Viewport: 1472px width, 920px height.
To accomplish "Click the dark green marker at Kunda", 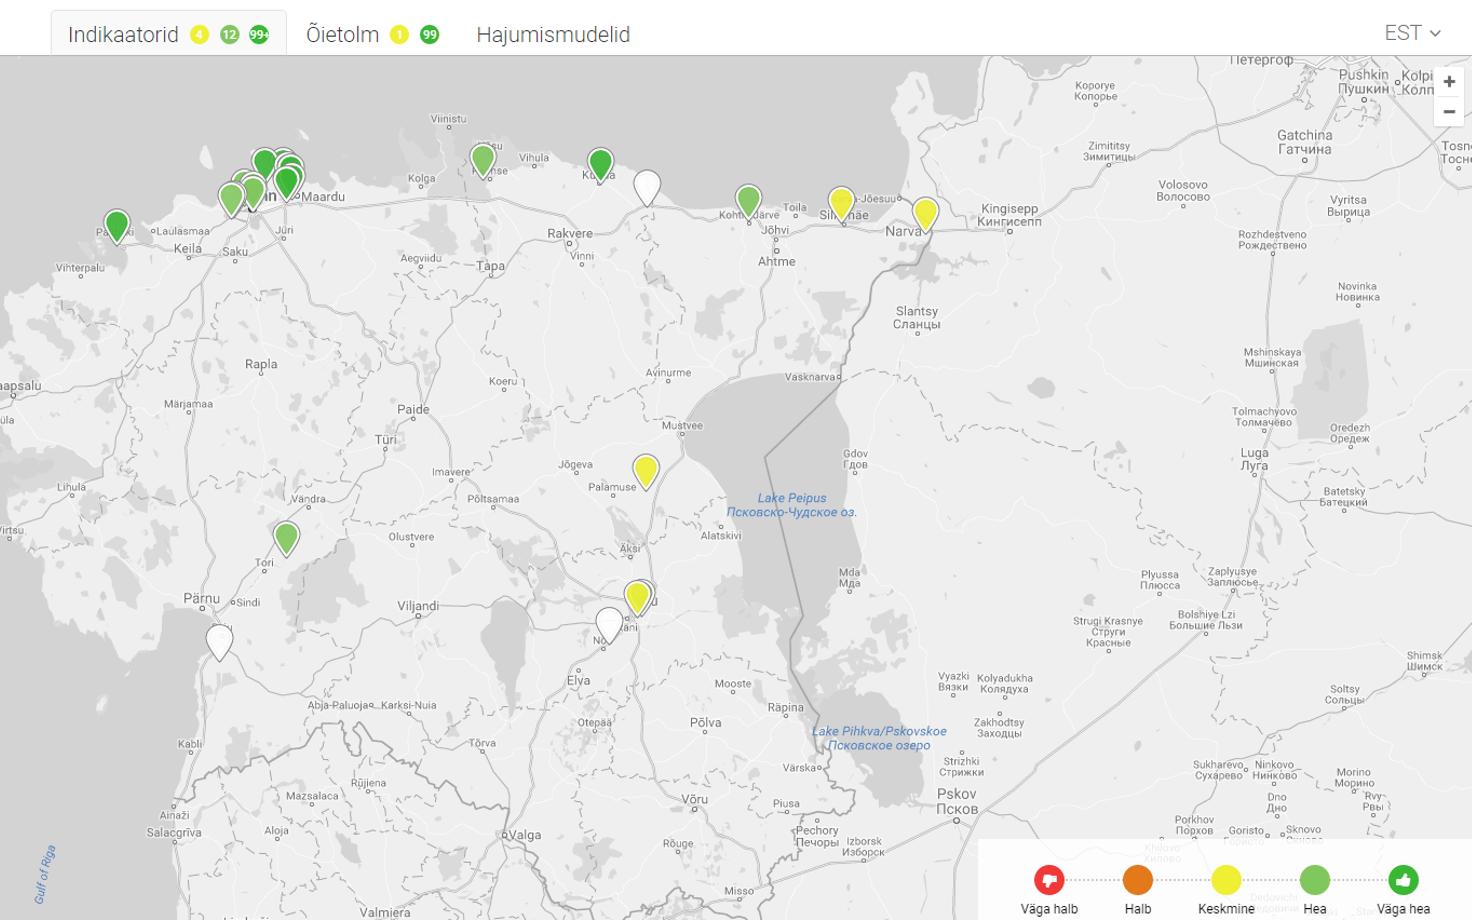I will [600, 164].
